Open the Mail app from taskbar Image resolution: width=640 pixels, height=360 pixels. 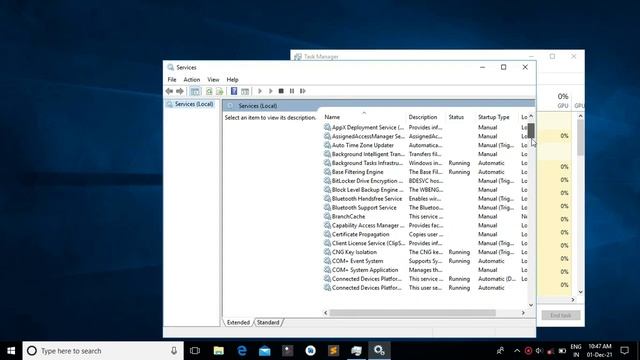(x=264, y=351)
